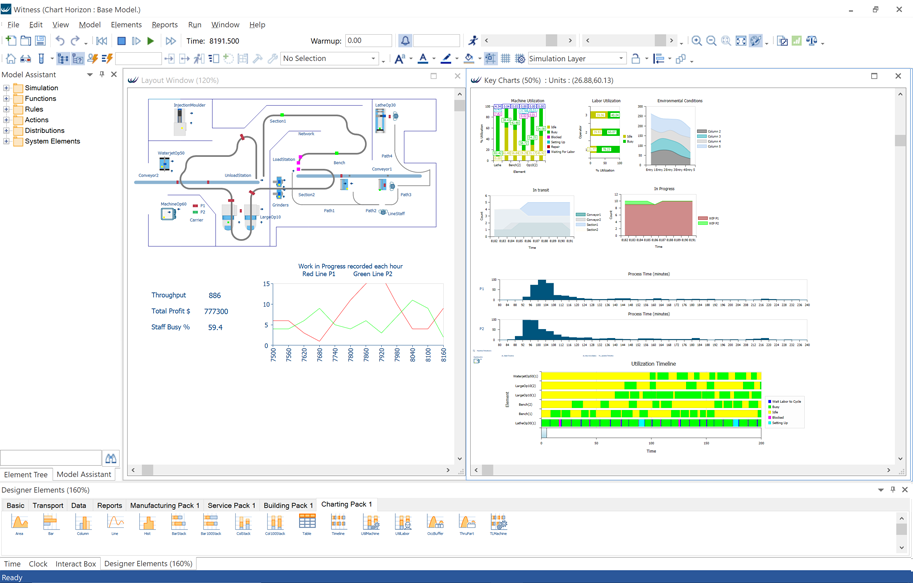The width and height of the screenshot is (913, 583).
Task: Select the Table designer element
Action: coord(307,524)
